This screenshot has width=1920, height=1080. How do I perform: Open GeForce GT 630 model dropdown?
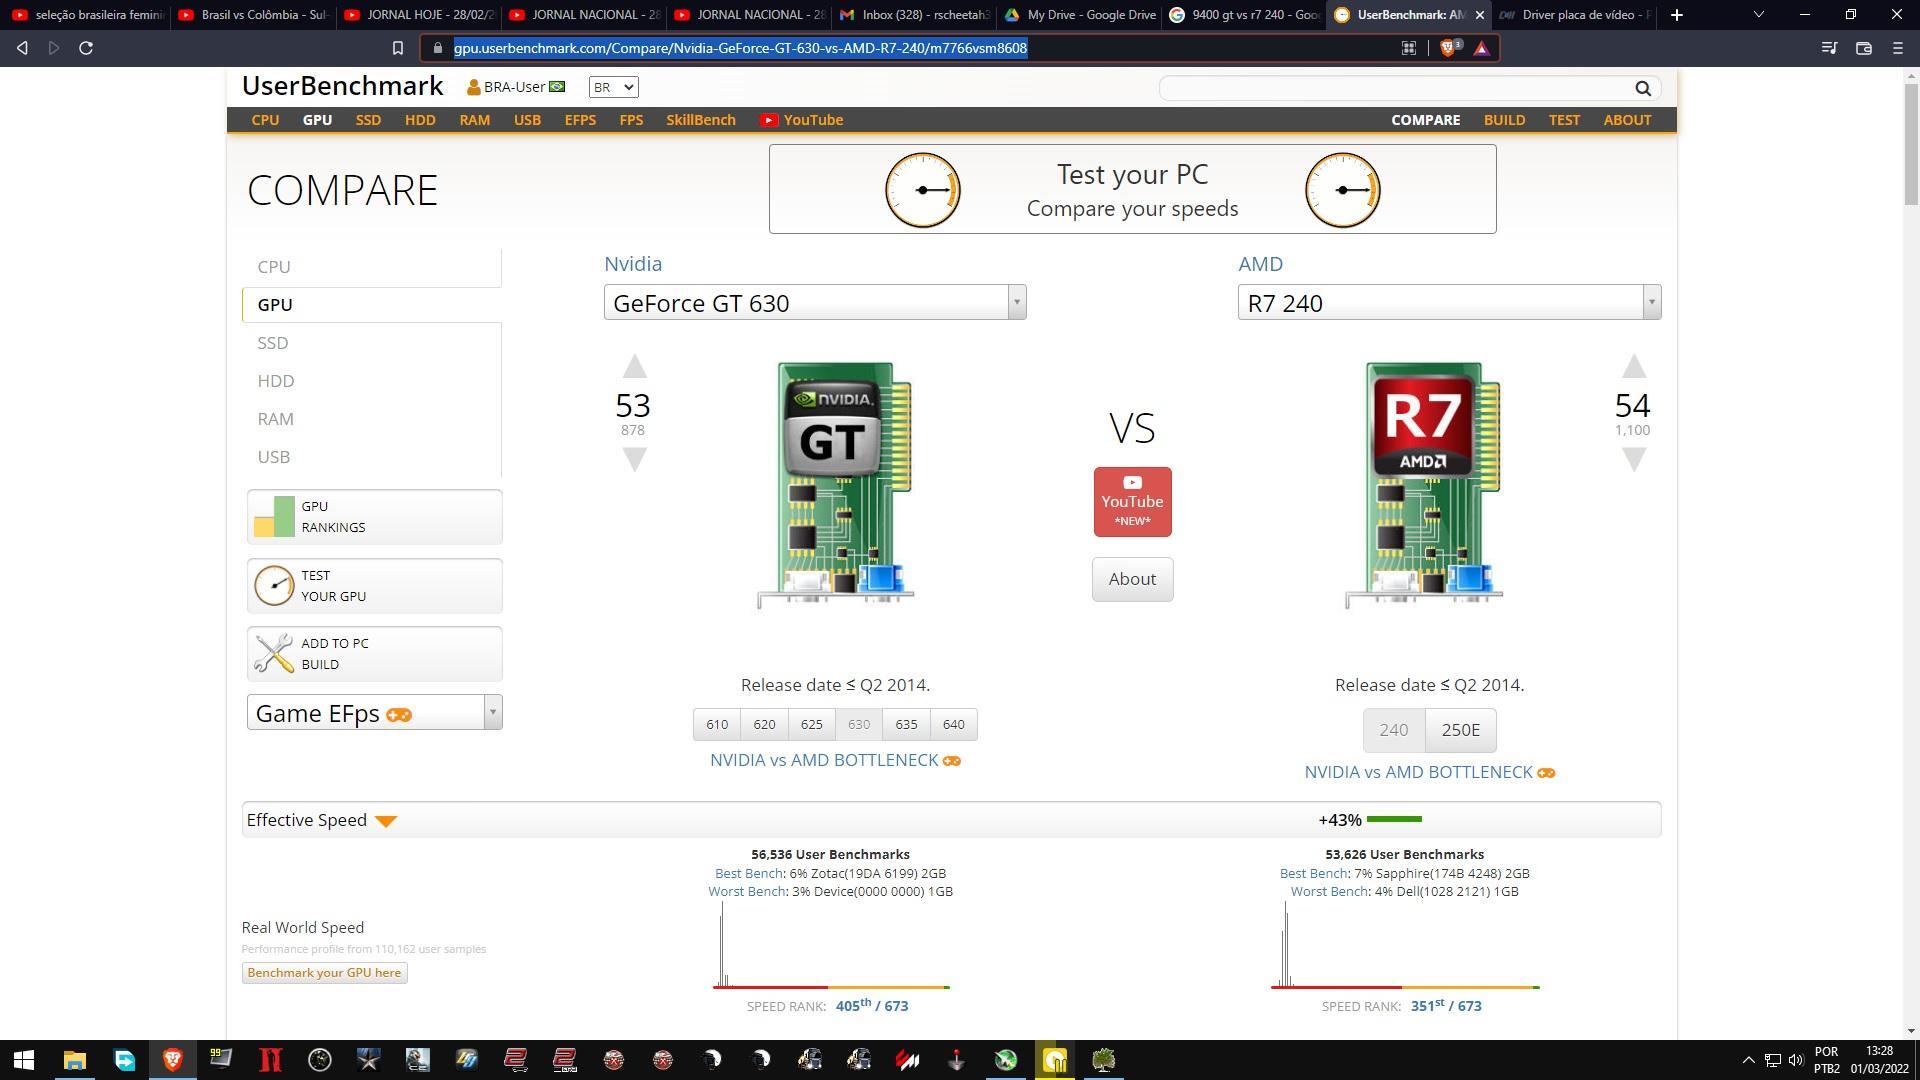point(815,302)
